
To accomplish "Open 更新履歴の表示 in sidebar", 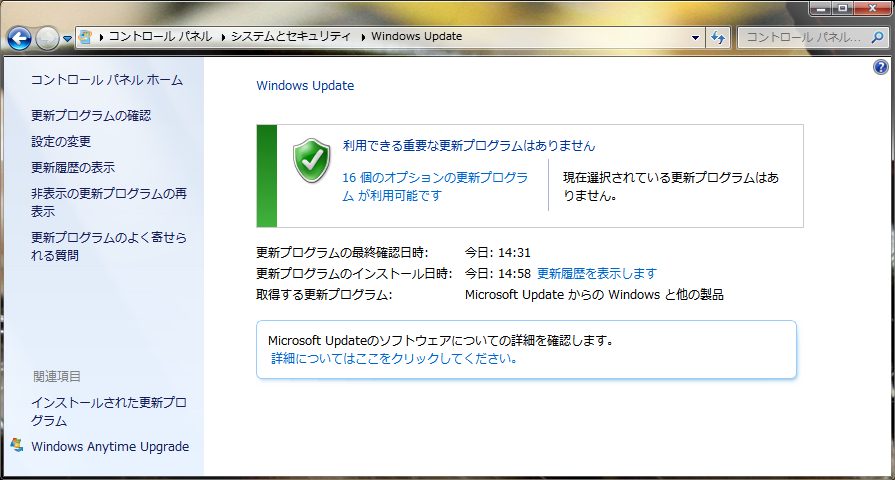I will click(73, 167).
